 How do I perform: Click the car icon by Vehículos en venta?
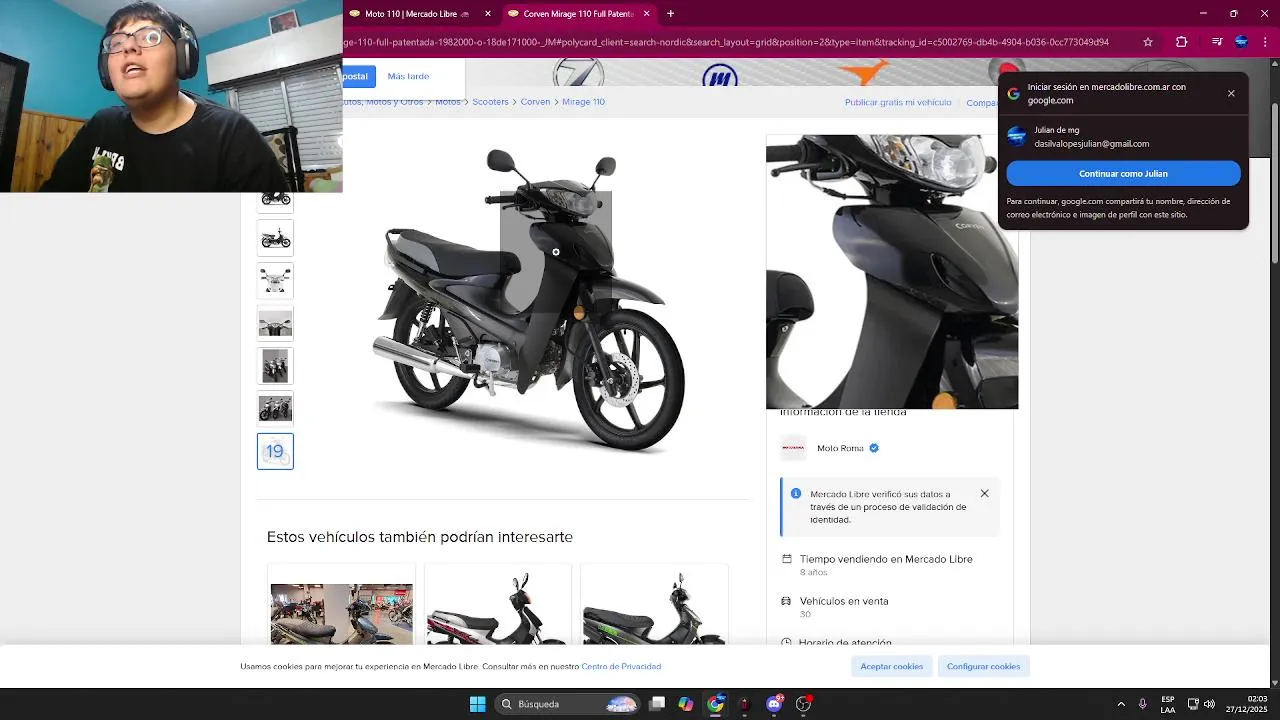pos(787,601)
